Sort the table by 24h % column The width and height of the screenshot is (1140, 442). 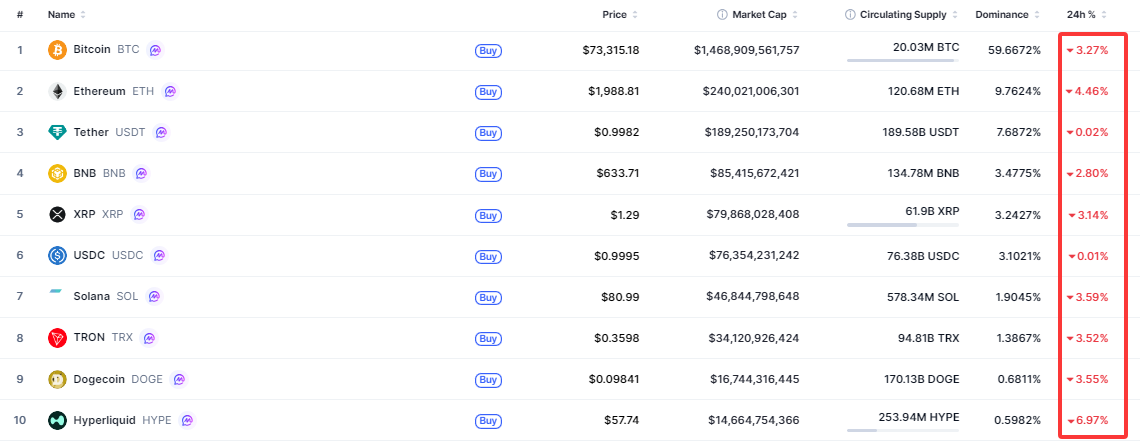click(1086, 15)
